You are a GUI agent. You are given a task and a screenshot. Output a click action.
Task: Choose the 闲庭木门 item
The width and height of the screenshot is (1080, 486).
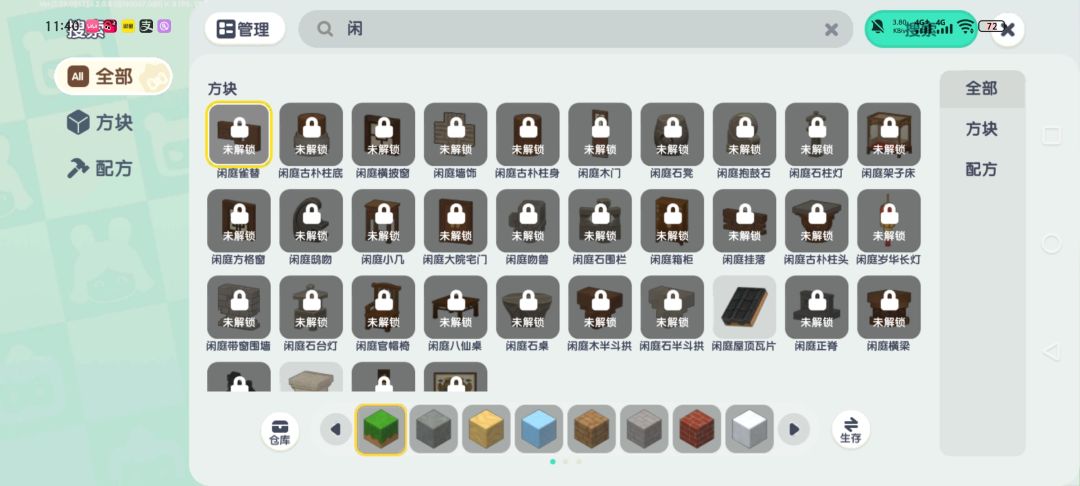click(600, 135)
